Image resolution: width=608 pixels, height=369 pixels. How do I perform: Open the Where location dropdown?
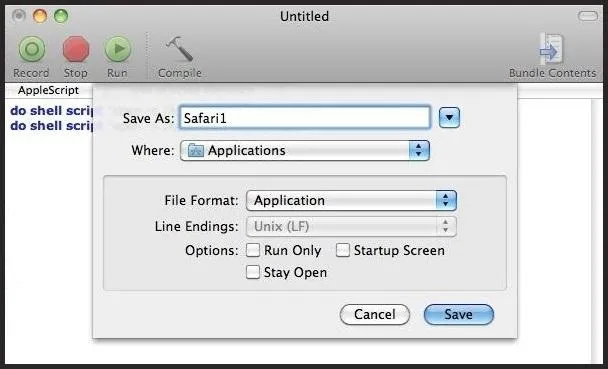tap(305, 150)
